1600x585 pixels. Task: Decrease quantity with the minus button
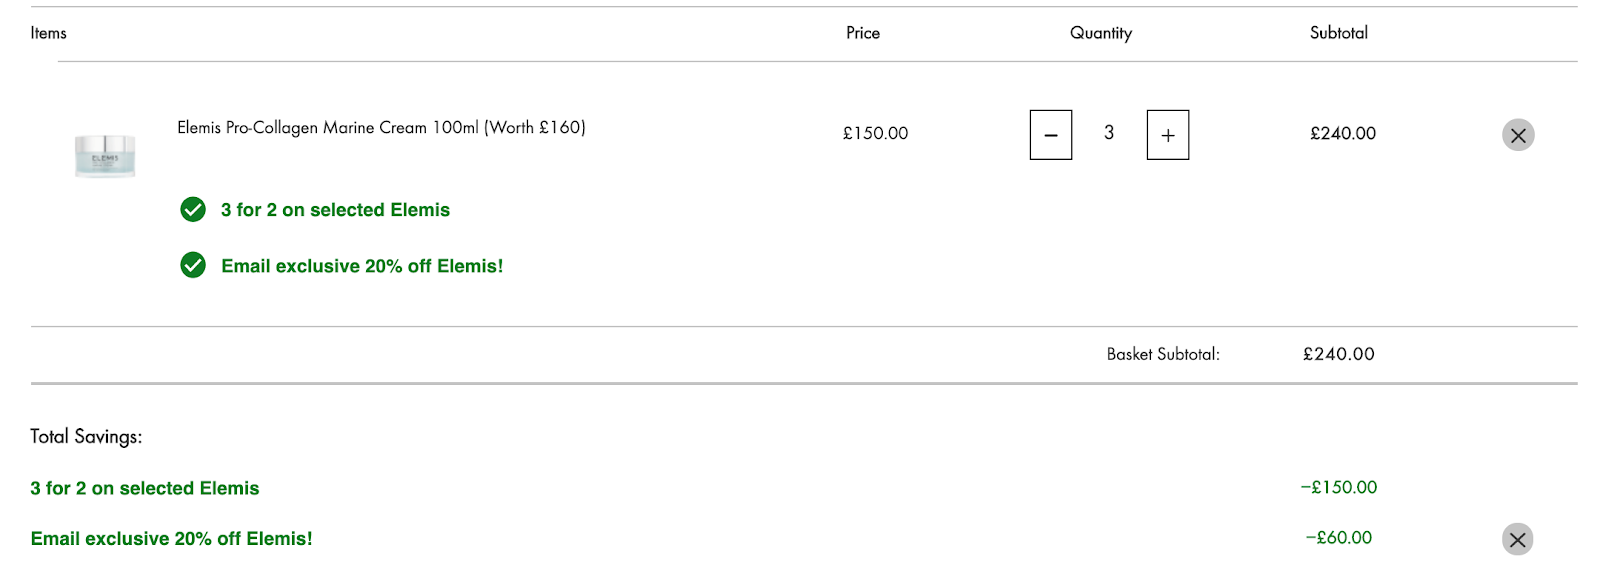(1051, 135)
